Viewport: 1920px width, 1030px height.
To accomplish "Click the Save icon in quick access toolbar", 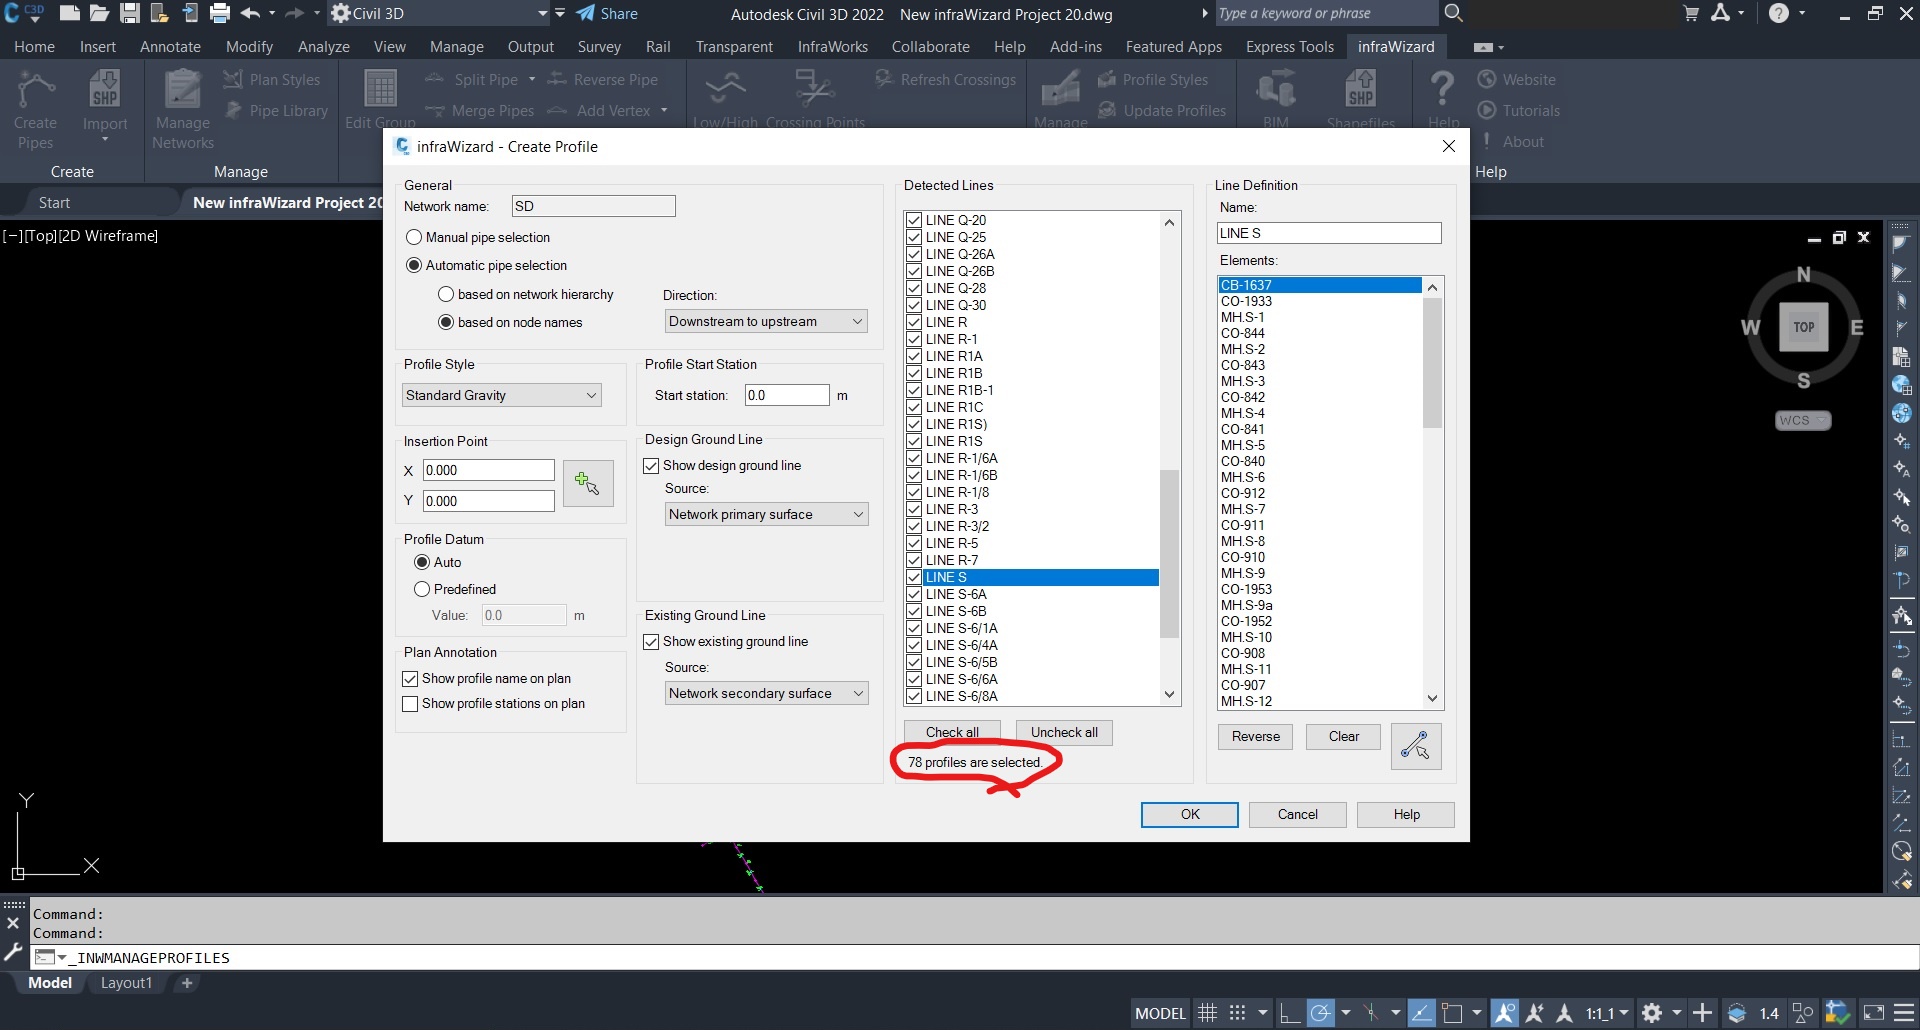I will point(130,13).
